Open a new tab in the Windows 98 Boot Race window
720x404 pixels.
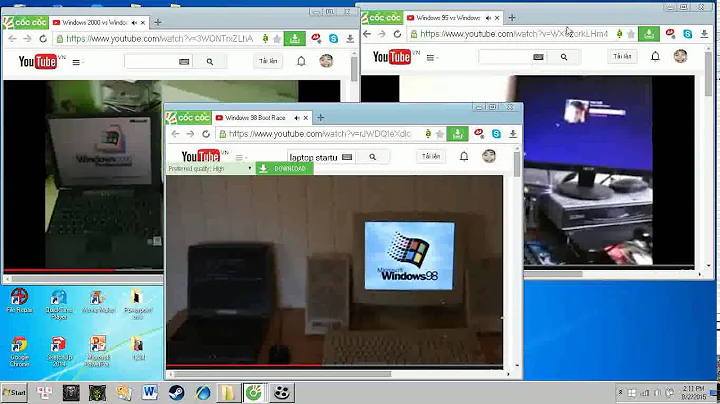[321, 118]
